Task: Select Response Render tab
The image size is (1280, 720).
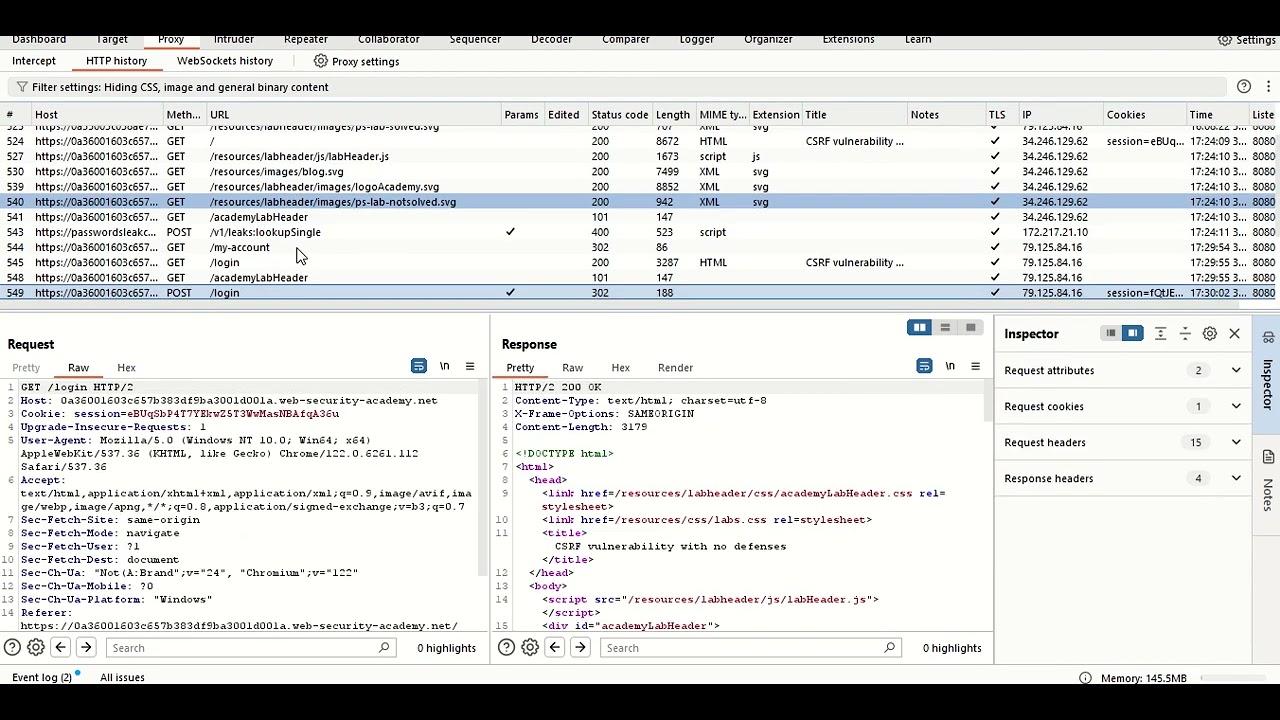Action: (675, 368)
